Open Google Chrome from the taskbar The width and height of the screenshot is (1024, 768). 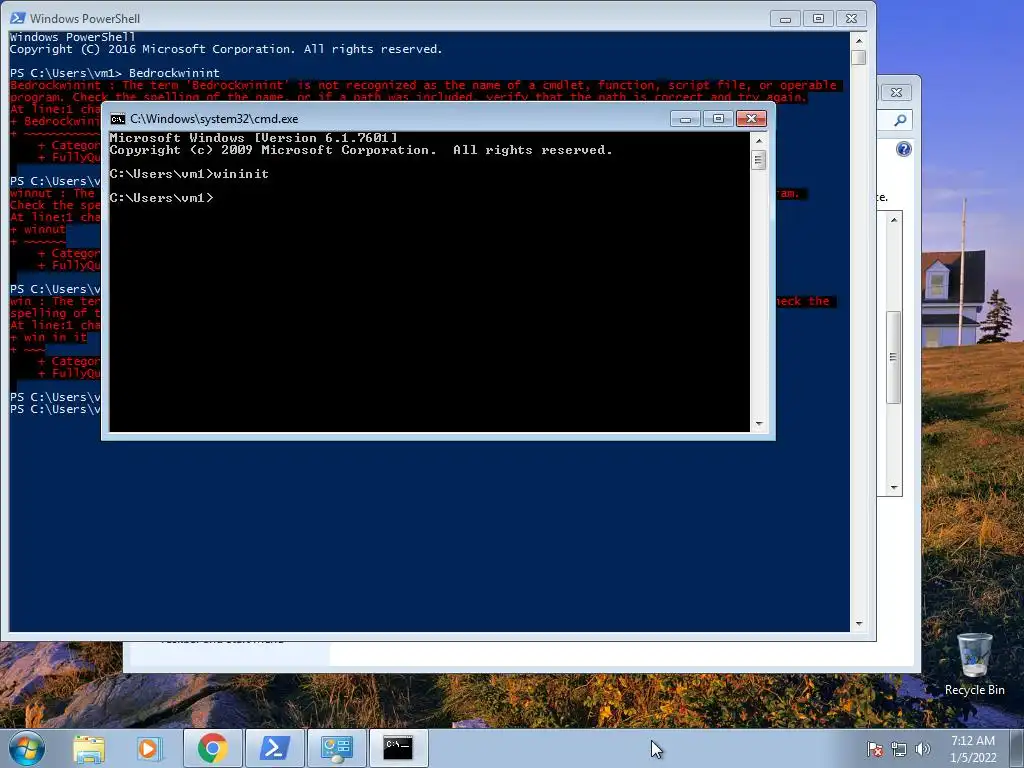pos(212,748)
